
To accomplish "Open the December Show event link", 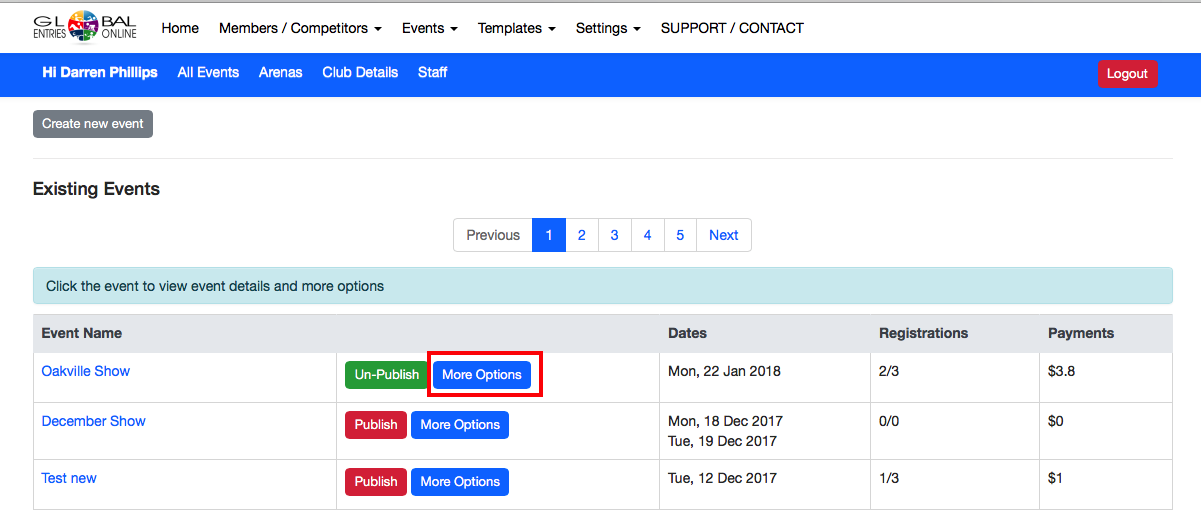I will (93, 421).
